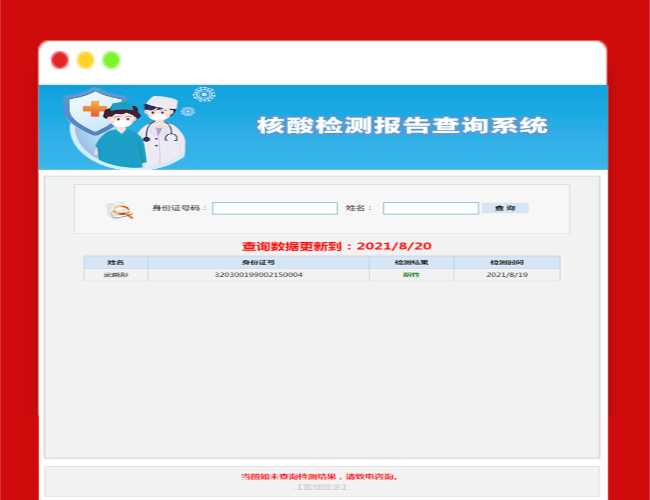
Task: Click the 检测时间 column header
Action: pyautogui.click(x=506, y=262)
